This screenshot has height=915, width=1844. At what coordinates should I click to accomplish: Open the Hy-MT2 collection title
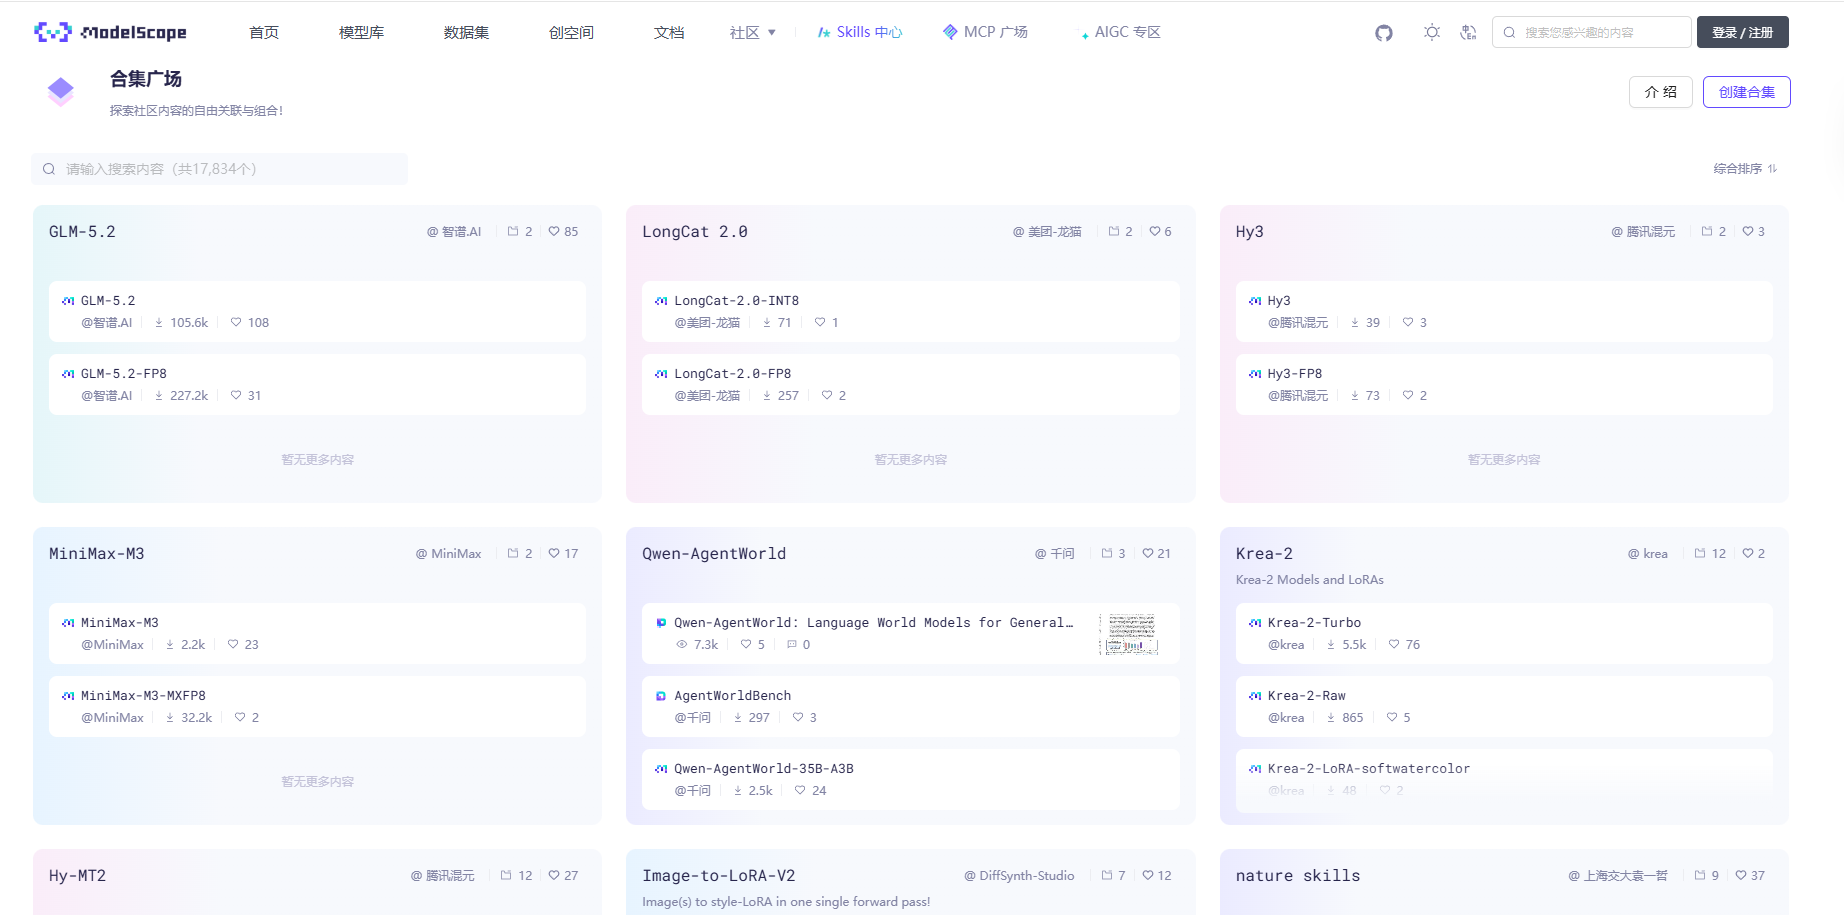coord(77,876)
